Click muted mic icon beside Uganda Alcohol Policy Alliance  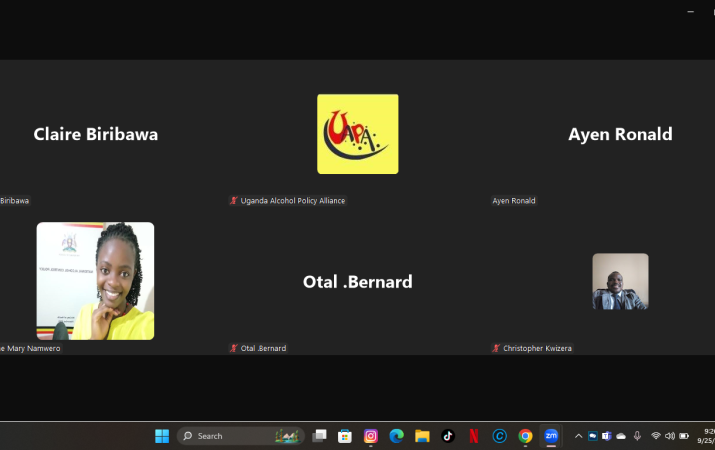point(234,200)
